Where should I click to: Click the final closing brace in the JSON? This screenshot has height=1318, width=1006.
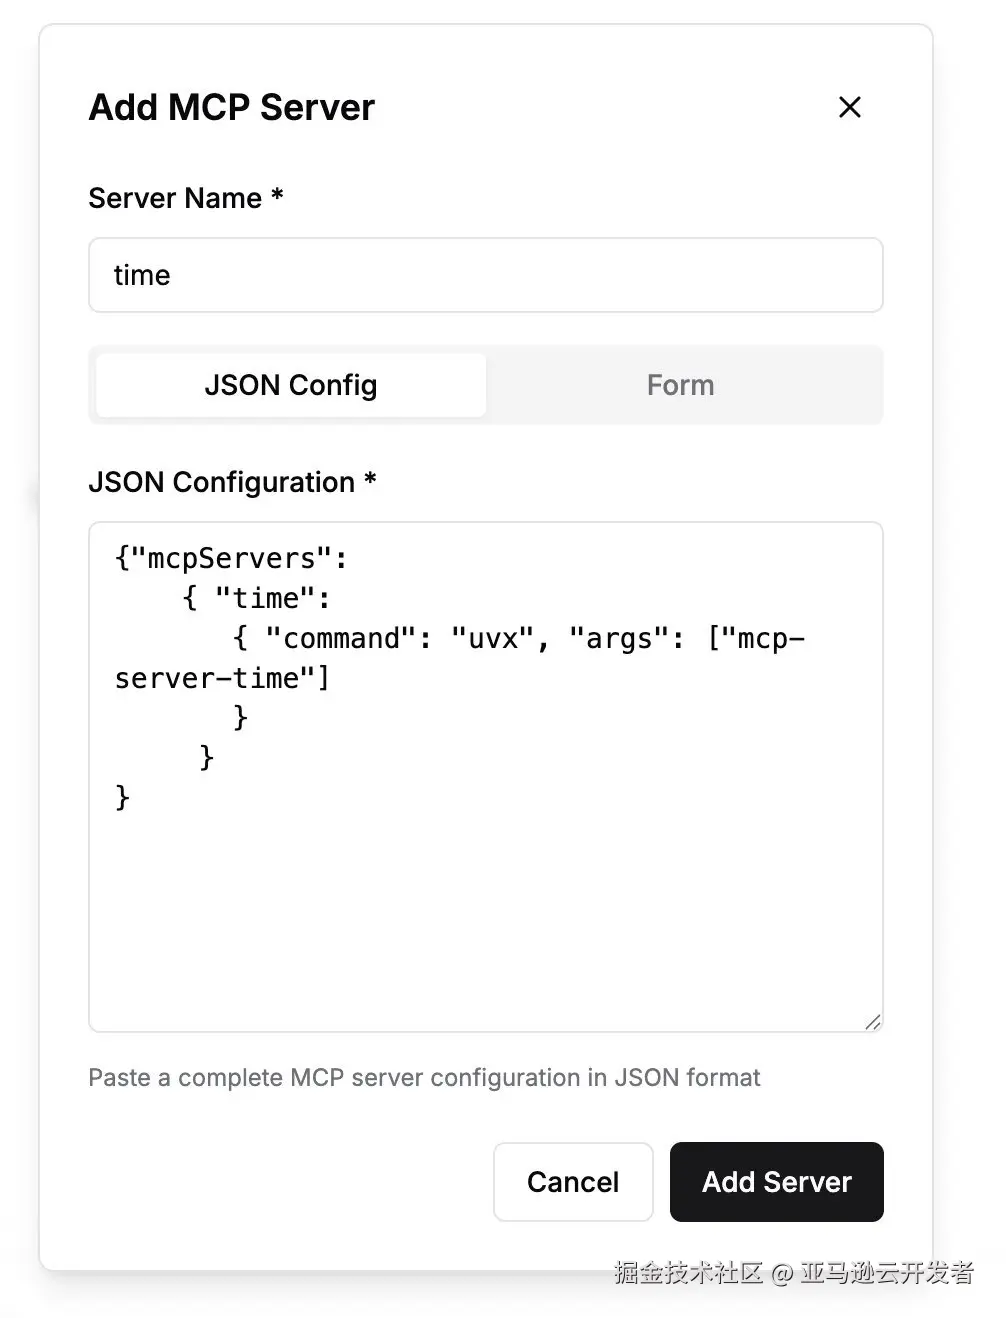[x=123, y=797]
